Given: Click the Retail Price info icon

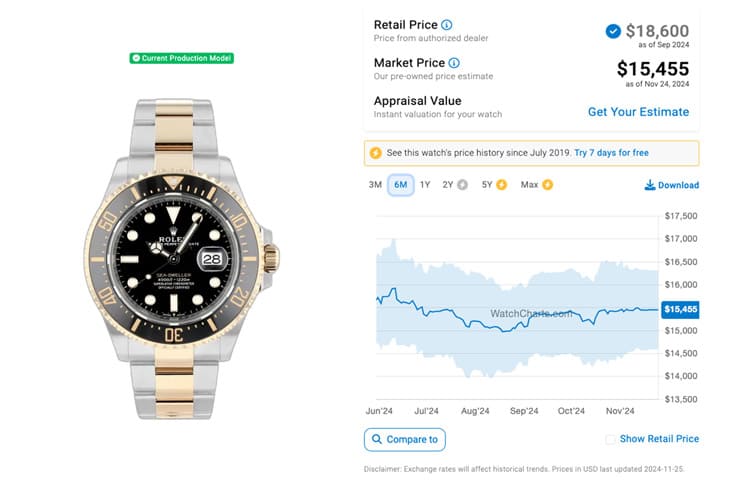Looking at the screenshot, I should click(x=446, y=25).
